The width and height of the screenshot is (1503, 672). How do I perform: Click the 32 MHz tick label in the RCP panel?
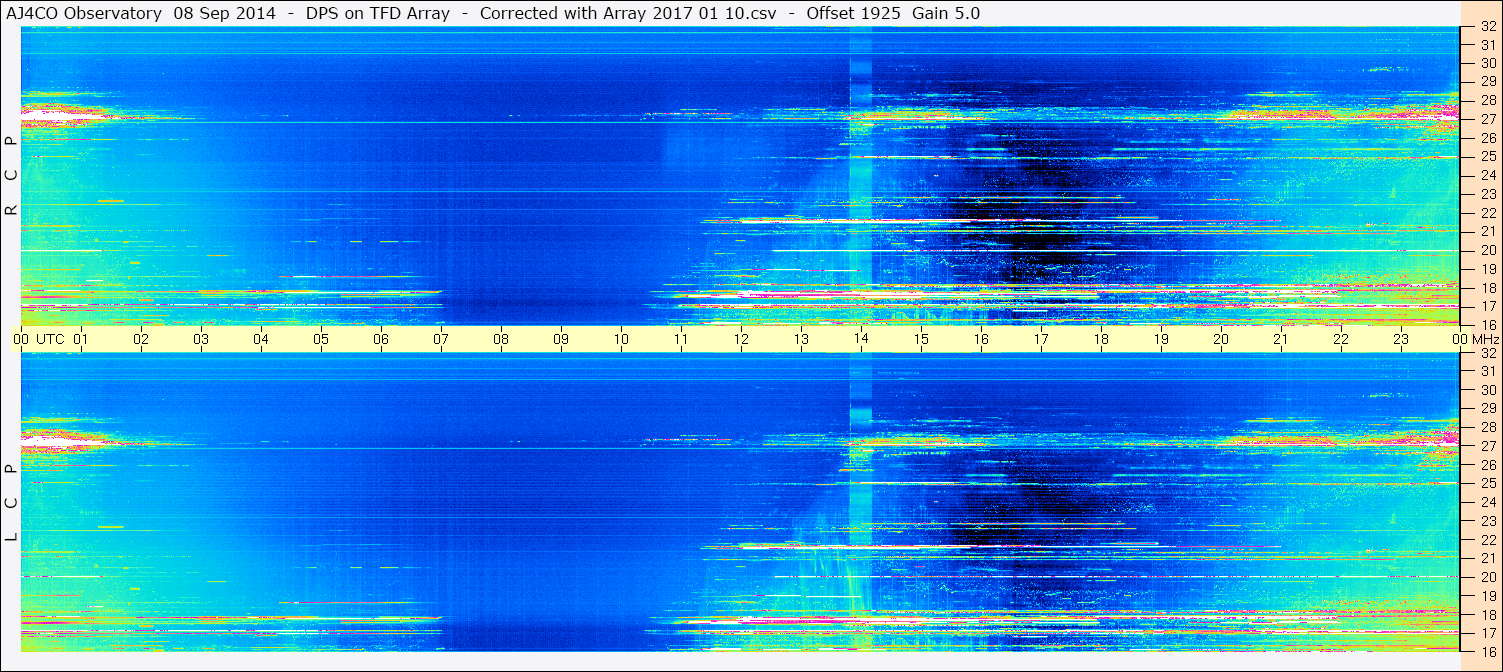1487,28
